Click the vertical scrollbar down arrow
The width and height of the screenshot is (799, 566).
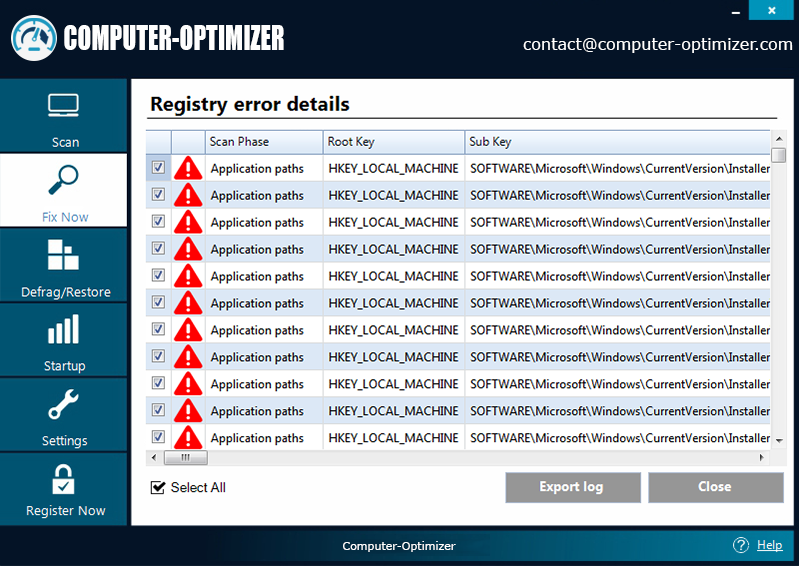click(779, 441)
